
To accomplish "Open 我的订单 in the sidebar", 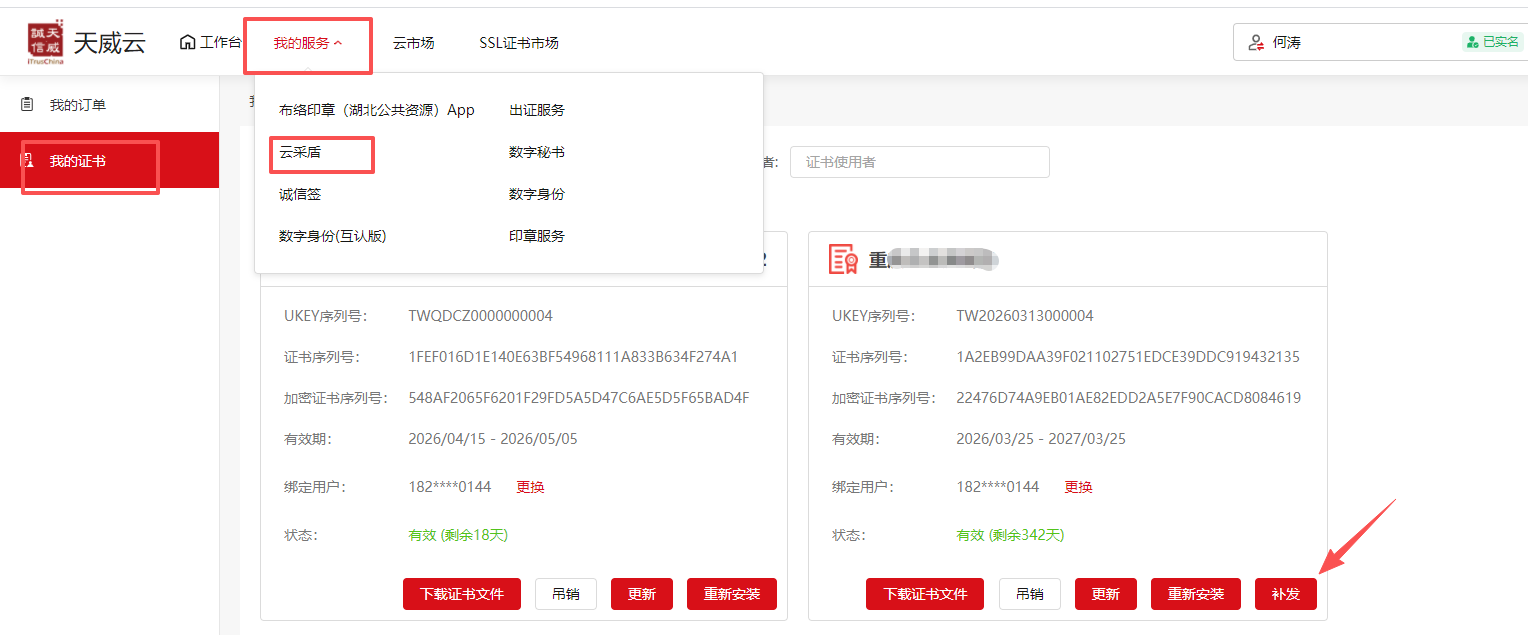I will coord(109,104).
